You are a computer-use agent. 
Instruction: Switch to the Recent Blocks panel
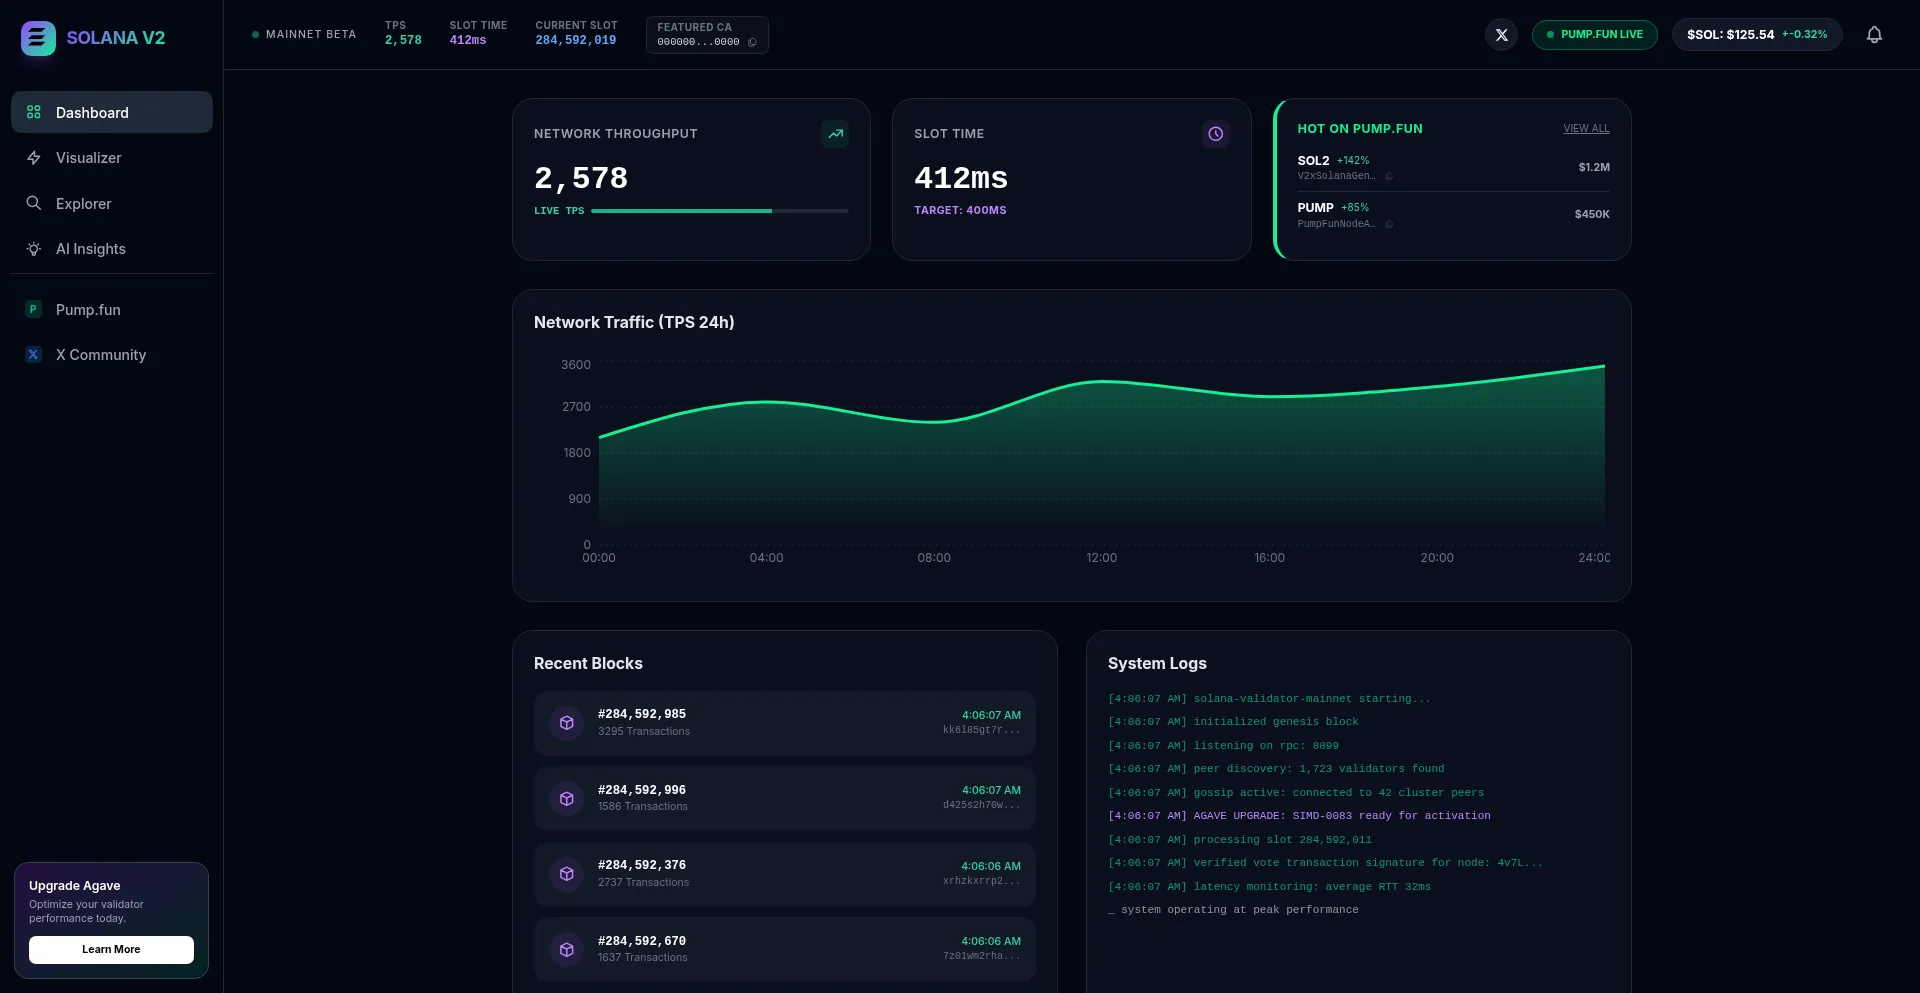588,663
